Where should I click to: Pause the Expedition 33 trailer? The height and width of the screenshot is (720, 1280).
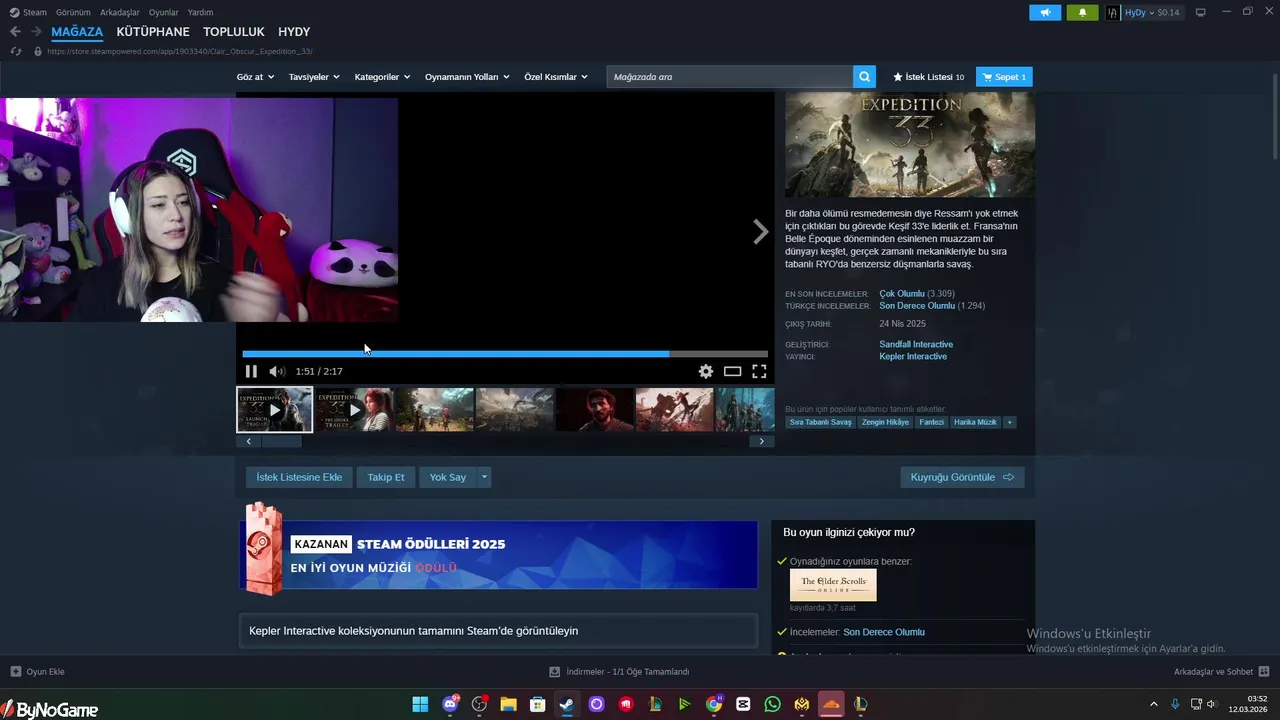(251, 371)
